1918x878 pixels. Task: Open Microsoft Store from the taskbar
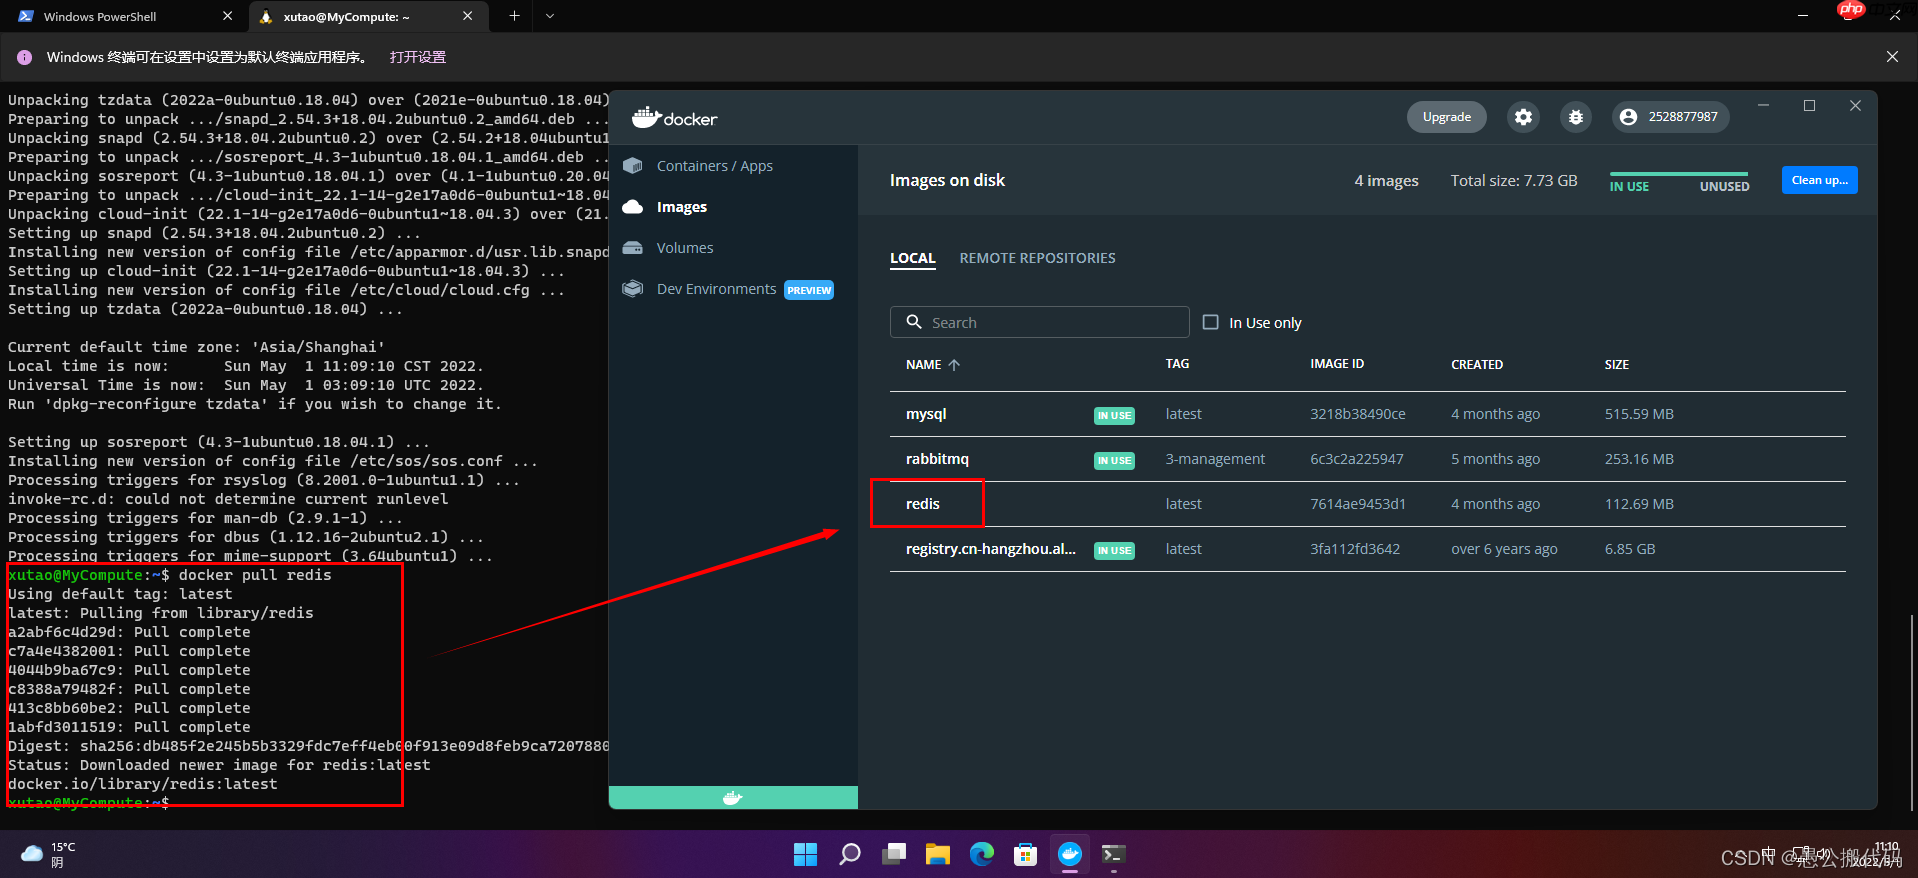pos(1025,854)
